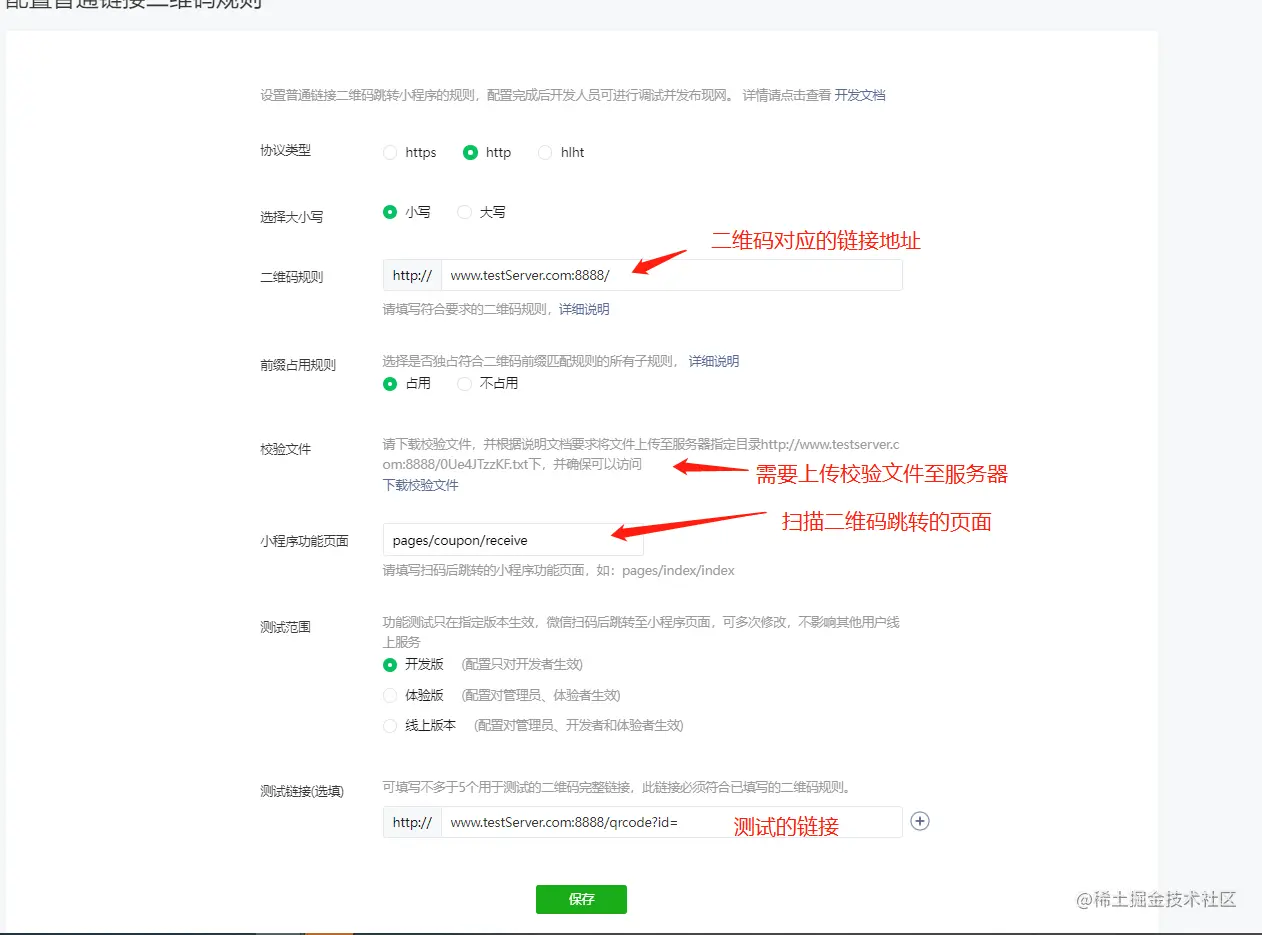Click text (配置对管理员、体验者生效)
This screenshot has width=1262, height=935.
[x=541, y=695]
